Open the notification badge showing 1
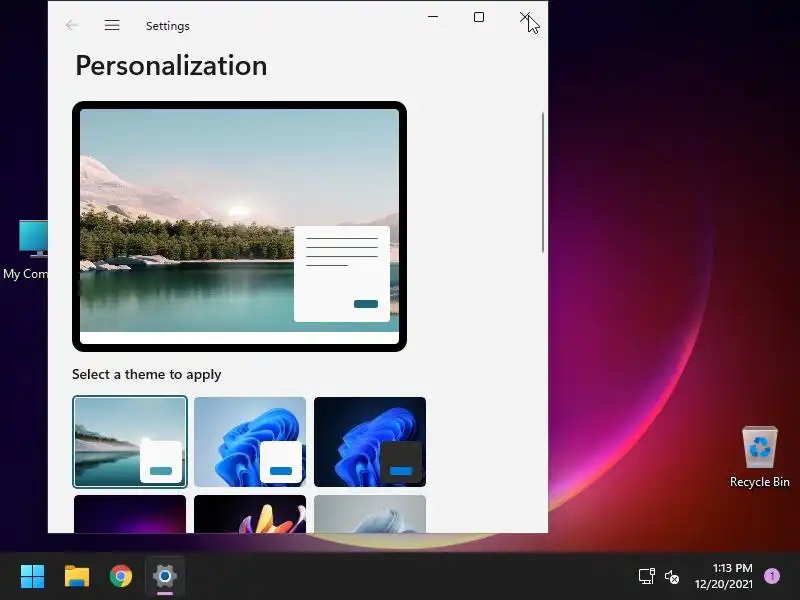 point(772,576)
